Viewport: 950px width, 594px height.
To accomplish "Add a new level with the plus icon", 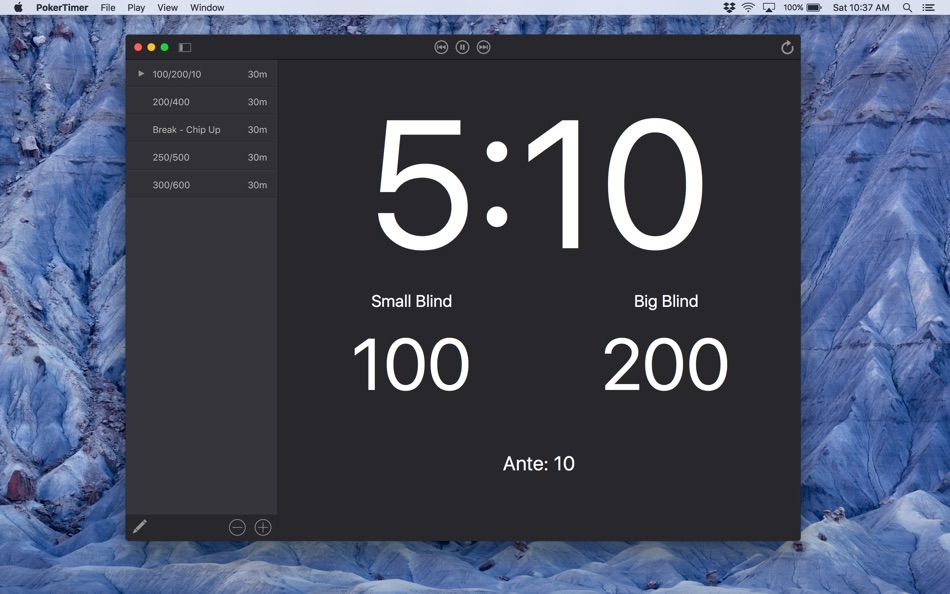I will coord(261,526).
